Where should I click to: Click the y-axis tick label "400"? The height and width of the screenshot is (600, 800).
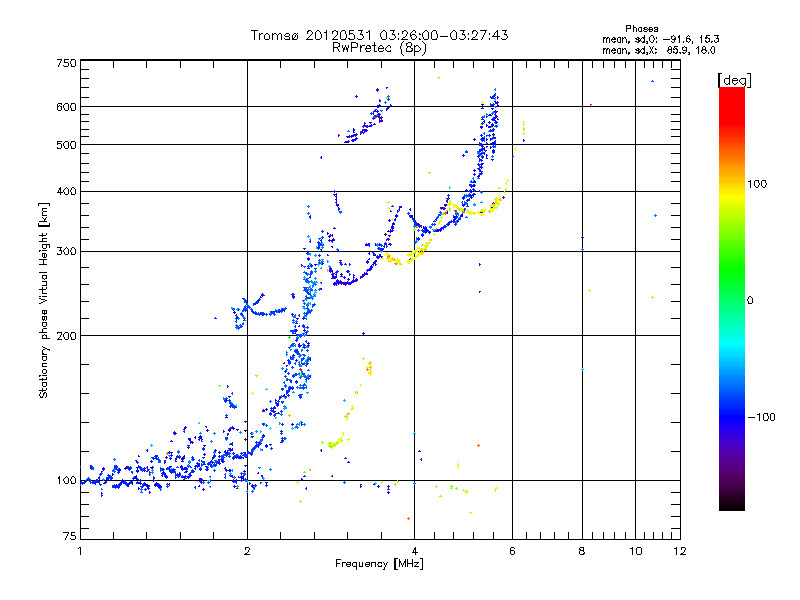point(67,192)
